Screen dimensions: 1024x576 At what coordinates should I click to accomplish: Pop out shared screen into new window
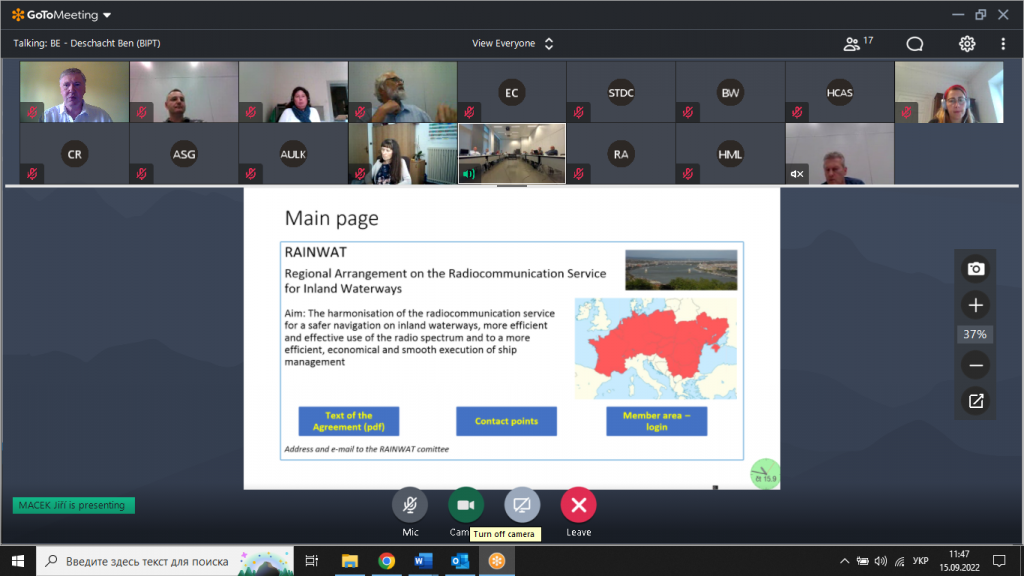[x=976, y=401]
